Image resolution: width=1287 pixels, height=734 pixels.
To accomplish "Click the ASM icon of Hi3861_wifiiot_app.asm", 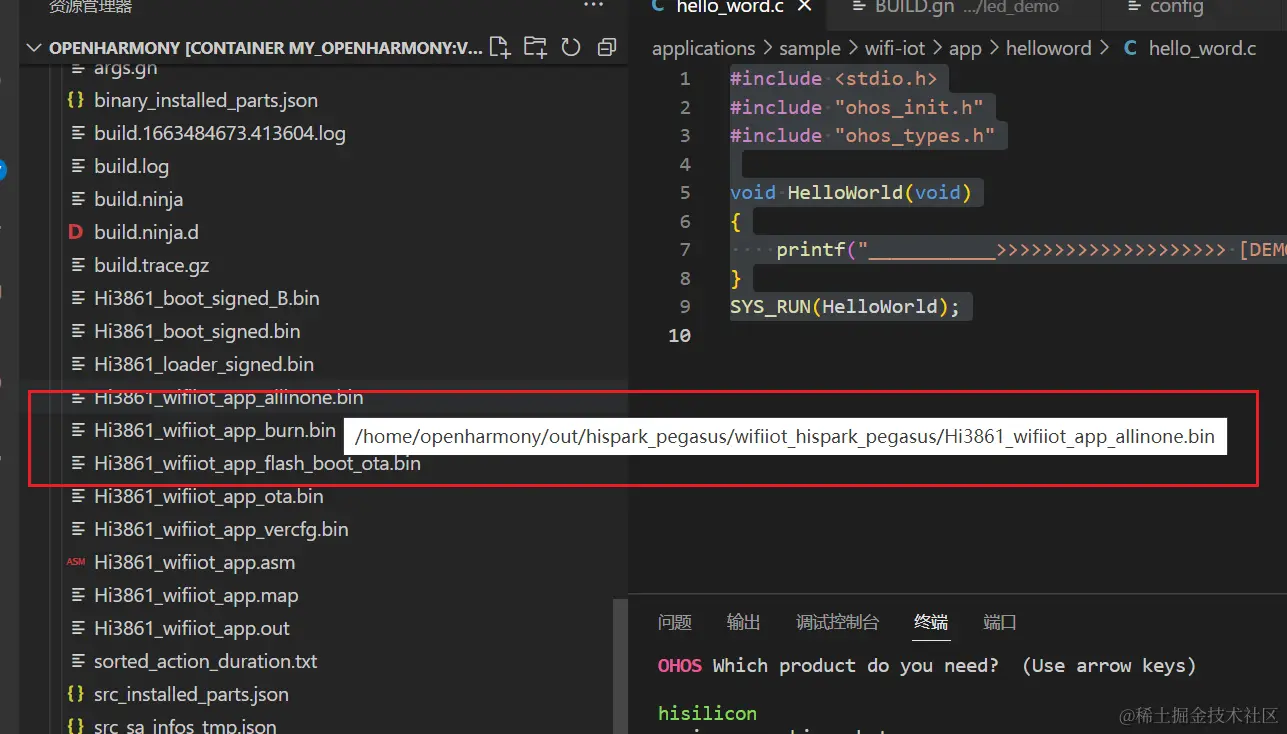I will (75, 562).
